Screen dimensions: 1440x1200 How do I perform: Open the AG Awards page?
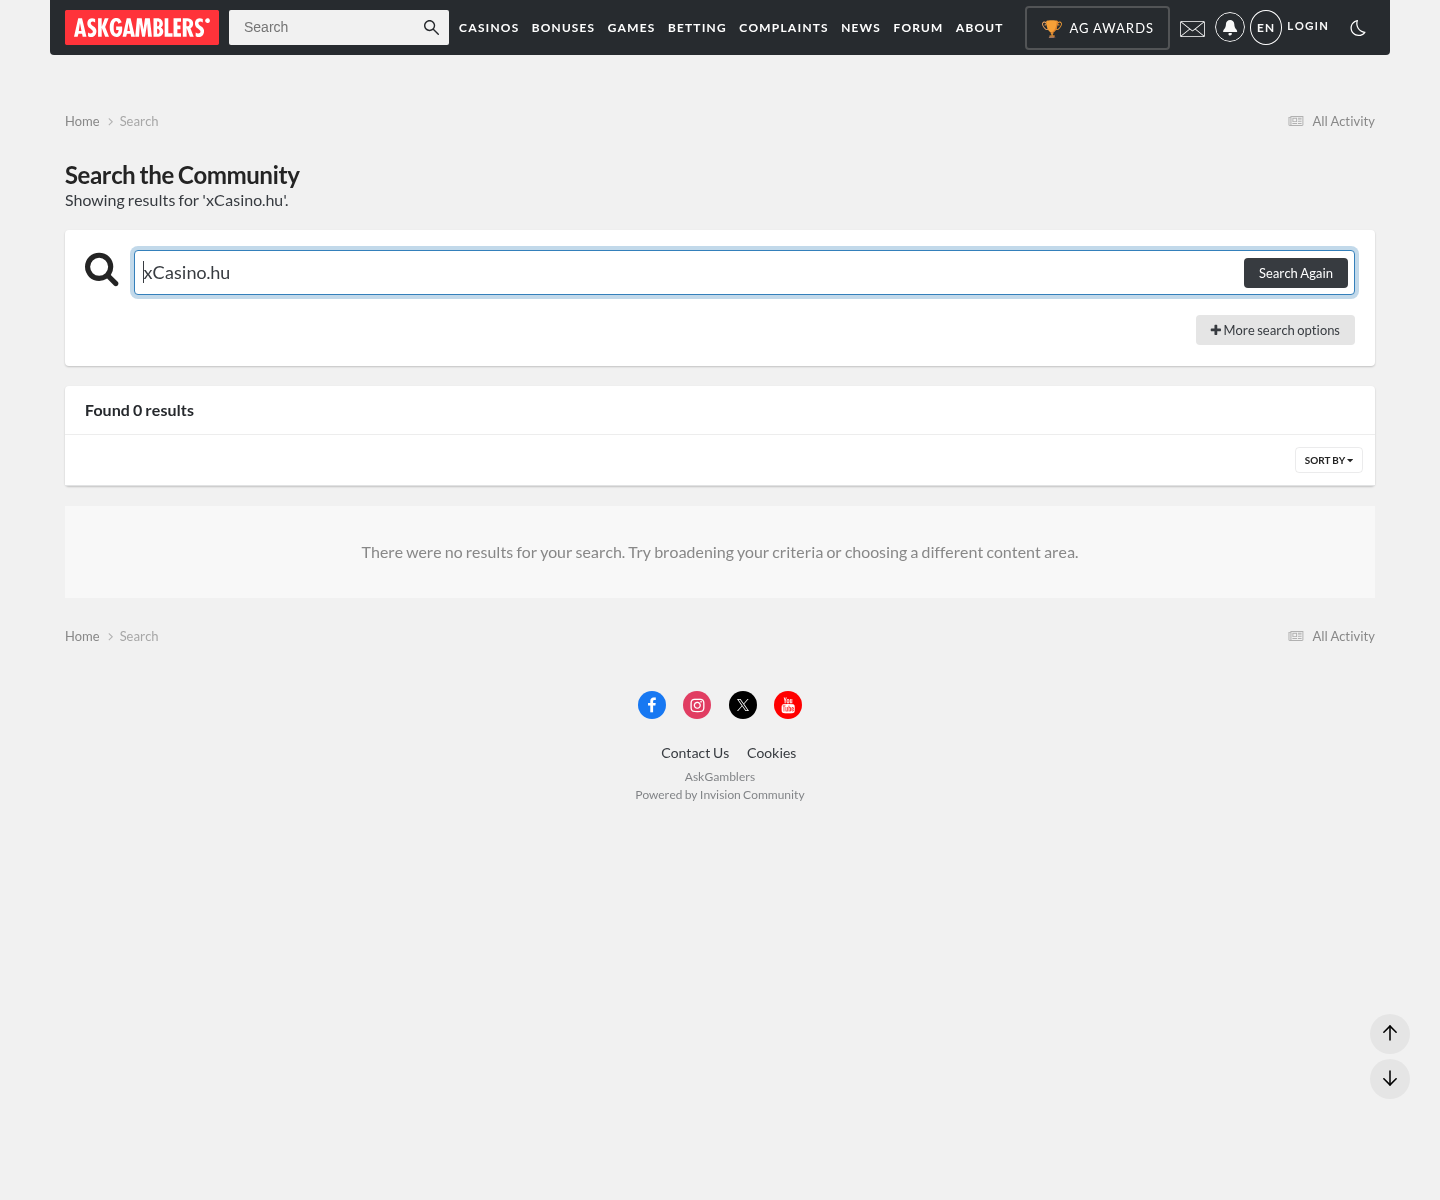point(1097,28)
